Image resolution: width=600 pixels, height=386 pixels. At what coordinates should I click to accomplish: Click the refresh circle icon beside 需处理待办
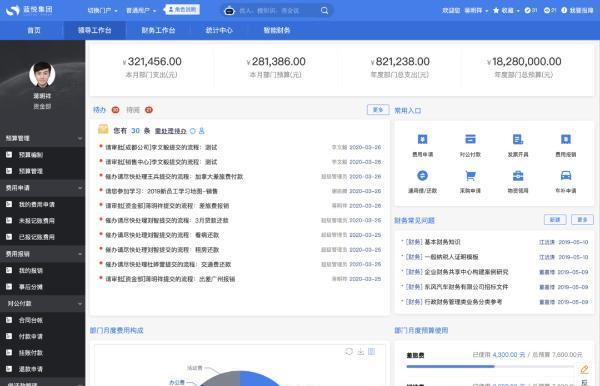pos(193,131)
